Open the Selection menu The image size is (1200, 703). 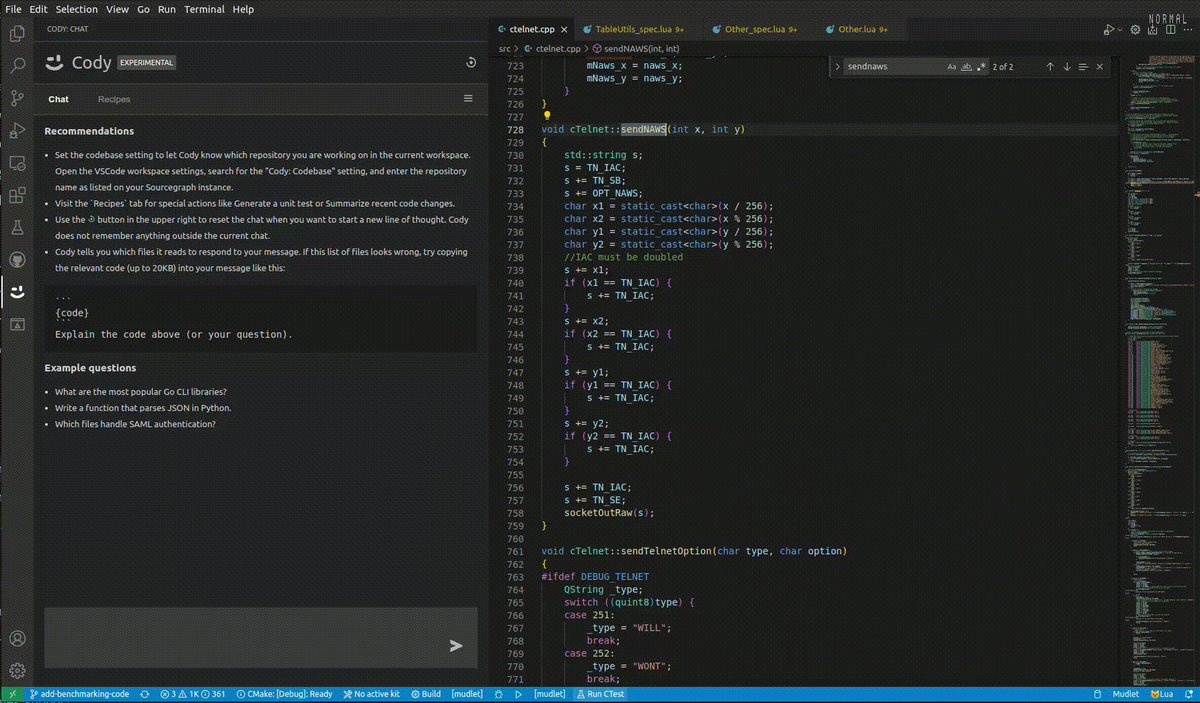77,8
